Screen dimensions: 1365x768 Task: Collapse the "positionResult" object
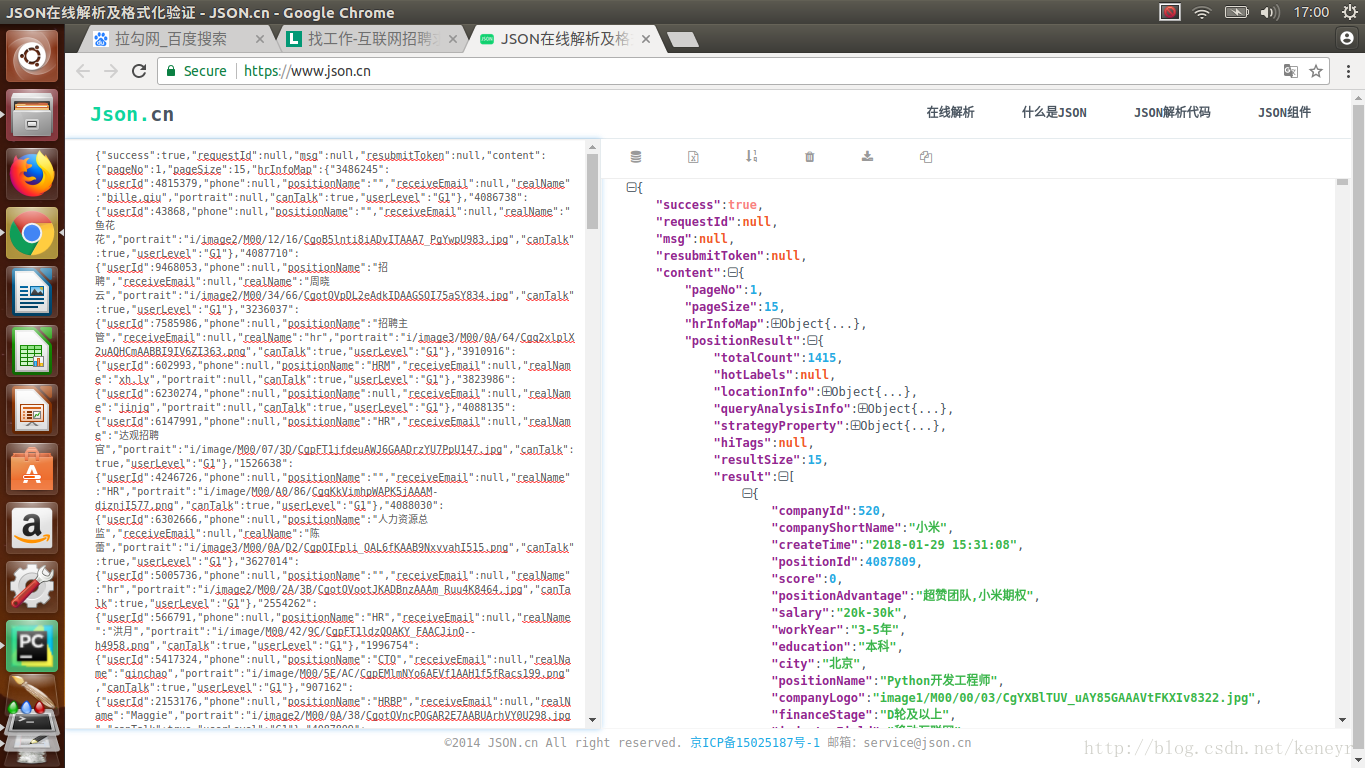[x=811, y=340]
